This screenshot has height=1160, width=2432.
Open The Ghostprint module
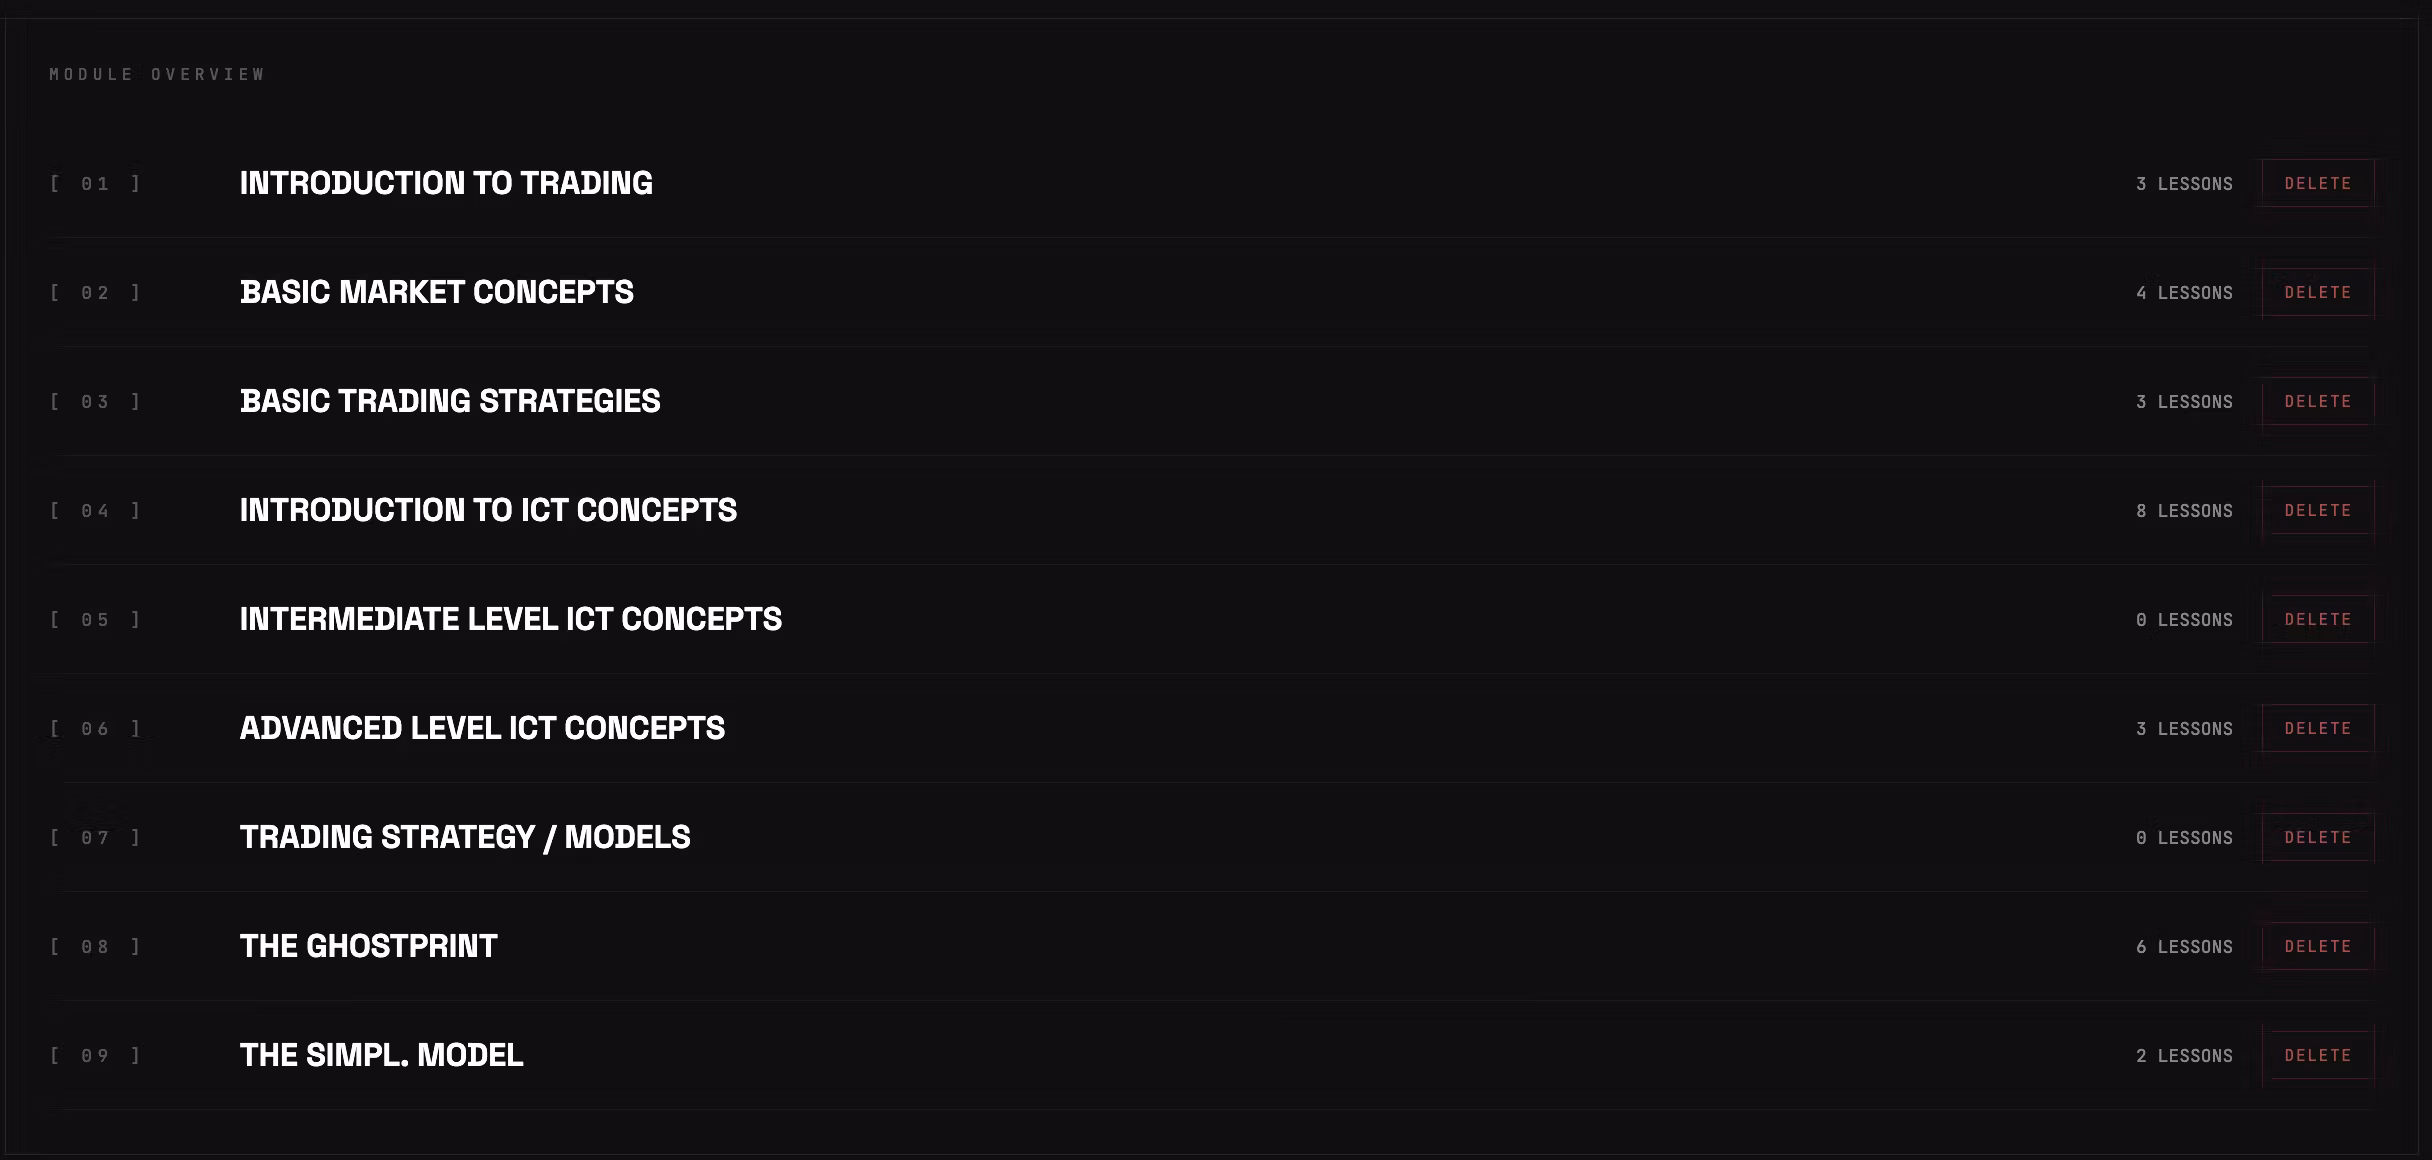point(368,946)
